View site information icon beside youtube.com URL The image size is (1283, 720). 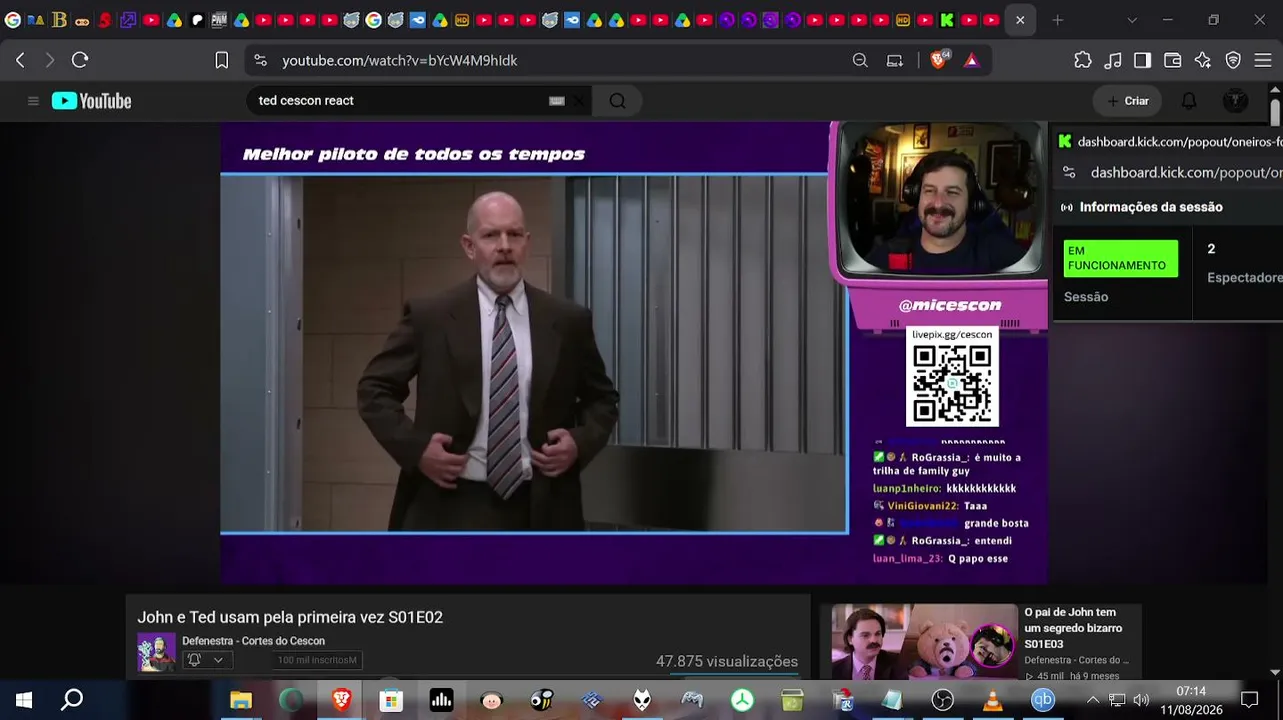pyautogui.click(x=261, y=60)
